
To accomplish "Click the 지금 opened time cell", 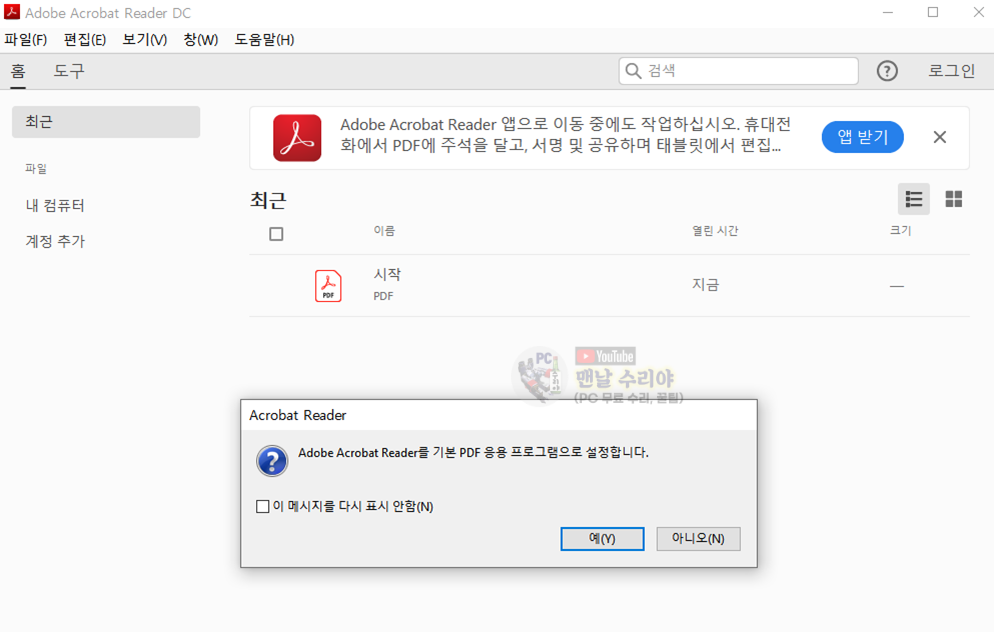I will pos(706,285).
